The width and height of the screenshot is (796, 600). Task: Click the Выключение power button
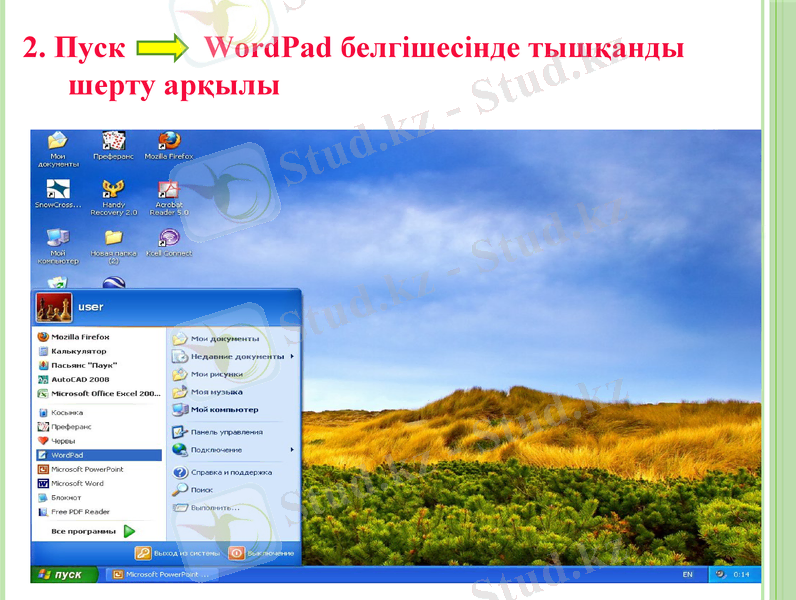coord(262,553)
